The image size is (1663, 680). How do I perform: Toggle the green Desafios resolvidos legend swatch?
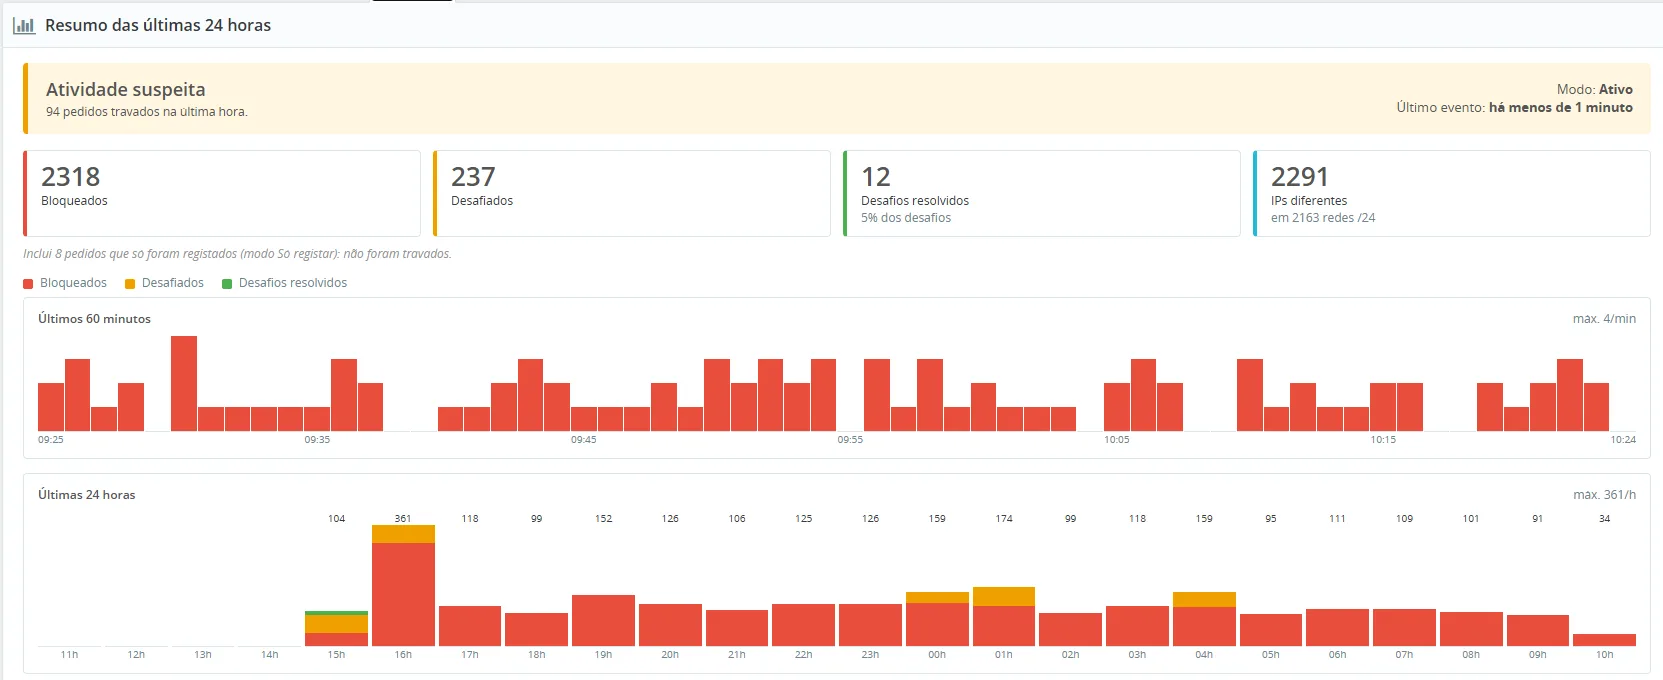227,284
